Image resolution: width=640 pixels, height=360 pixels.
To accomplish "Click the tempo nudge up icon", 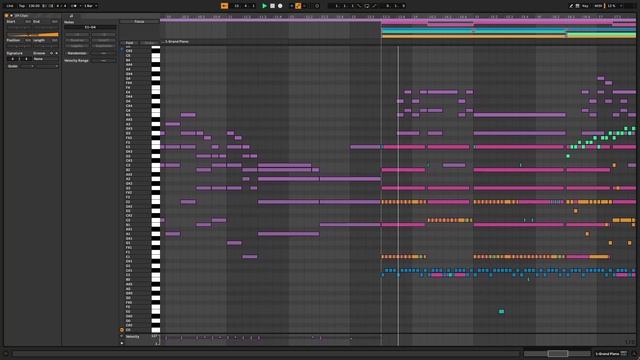I will coord(51,6).
